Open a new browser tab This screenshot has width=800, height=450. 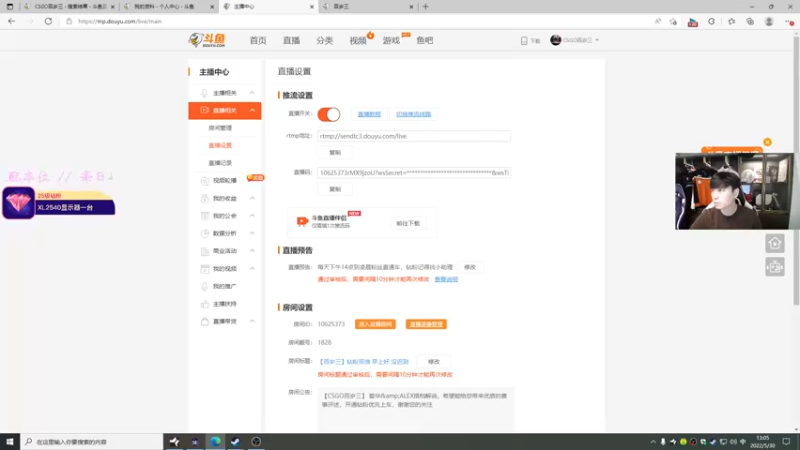coord(426,7)
